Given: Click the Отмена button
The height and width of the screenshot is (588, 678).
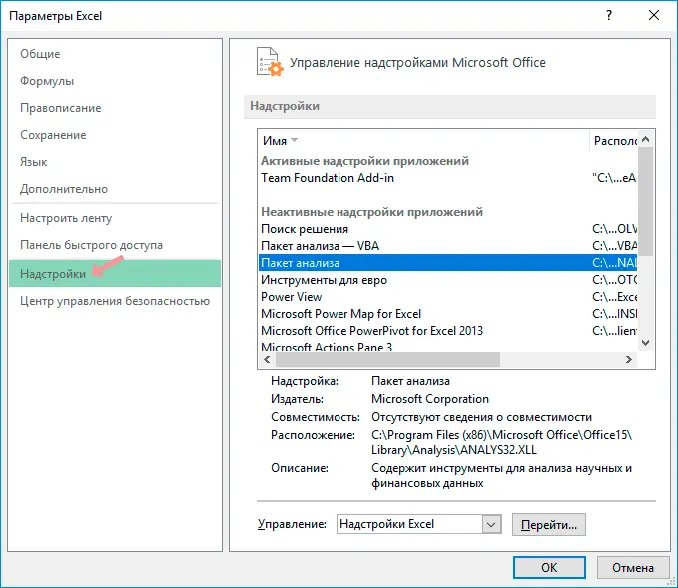Looking at the screenshot, I should tap(633, 567).
